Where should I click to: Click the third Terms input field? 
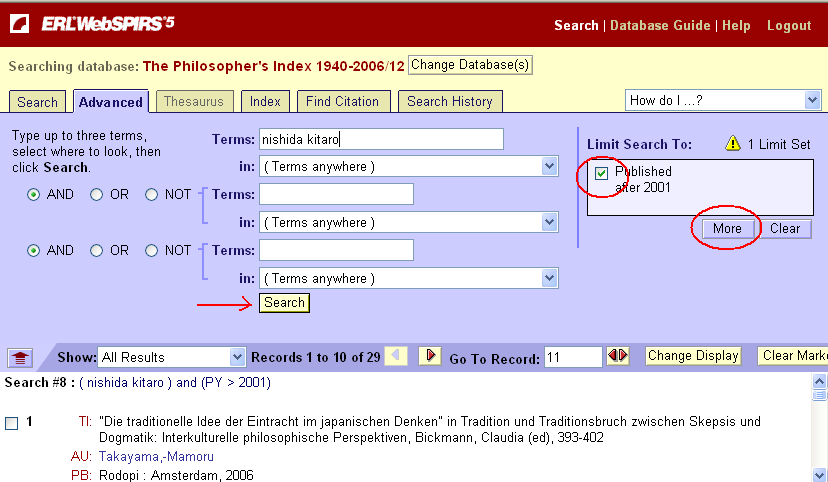point(336,250)
